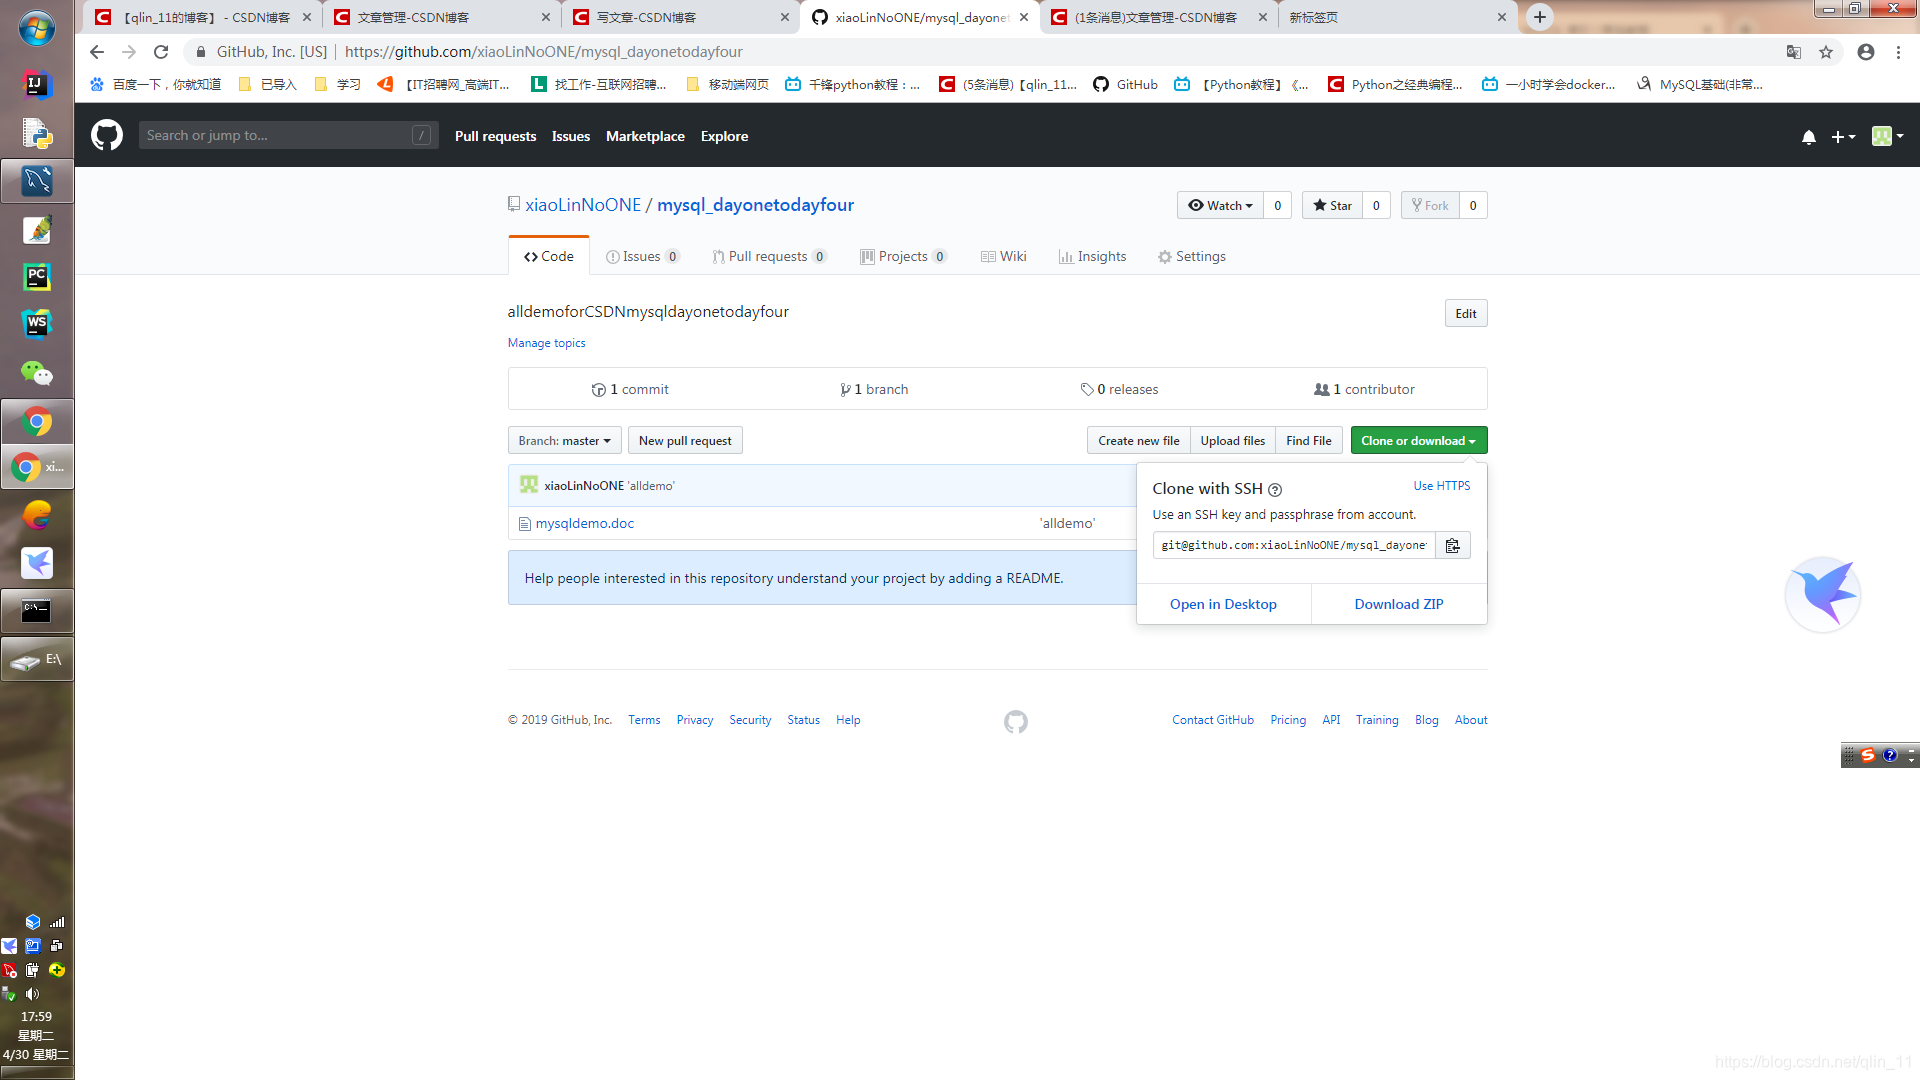Open the Projects tab
The image size is (1920, 1080).
903,257
